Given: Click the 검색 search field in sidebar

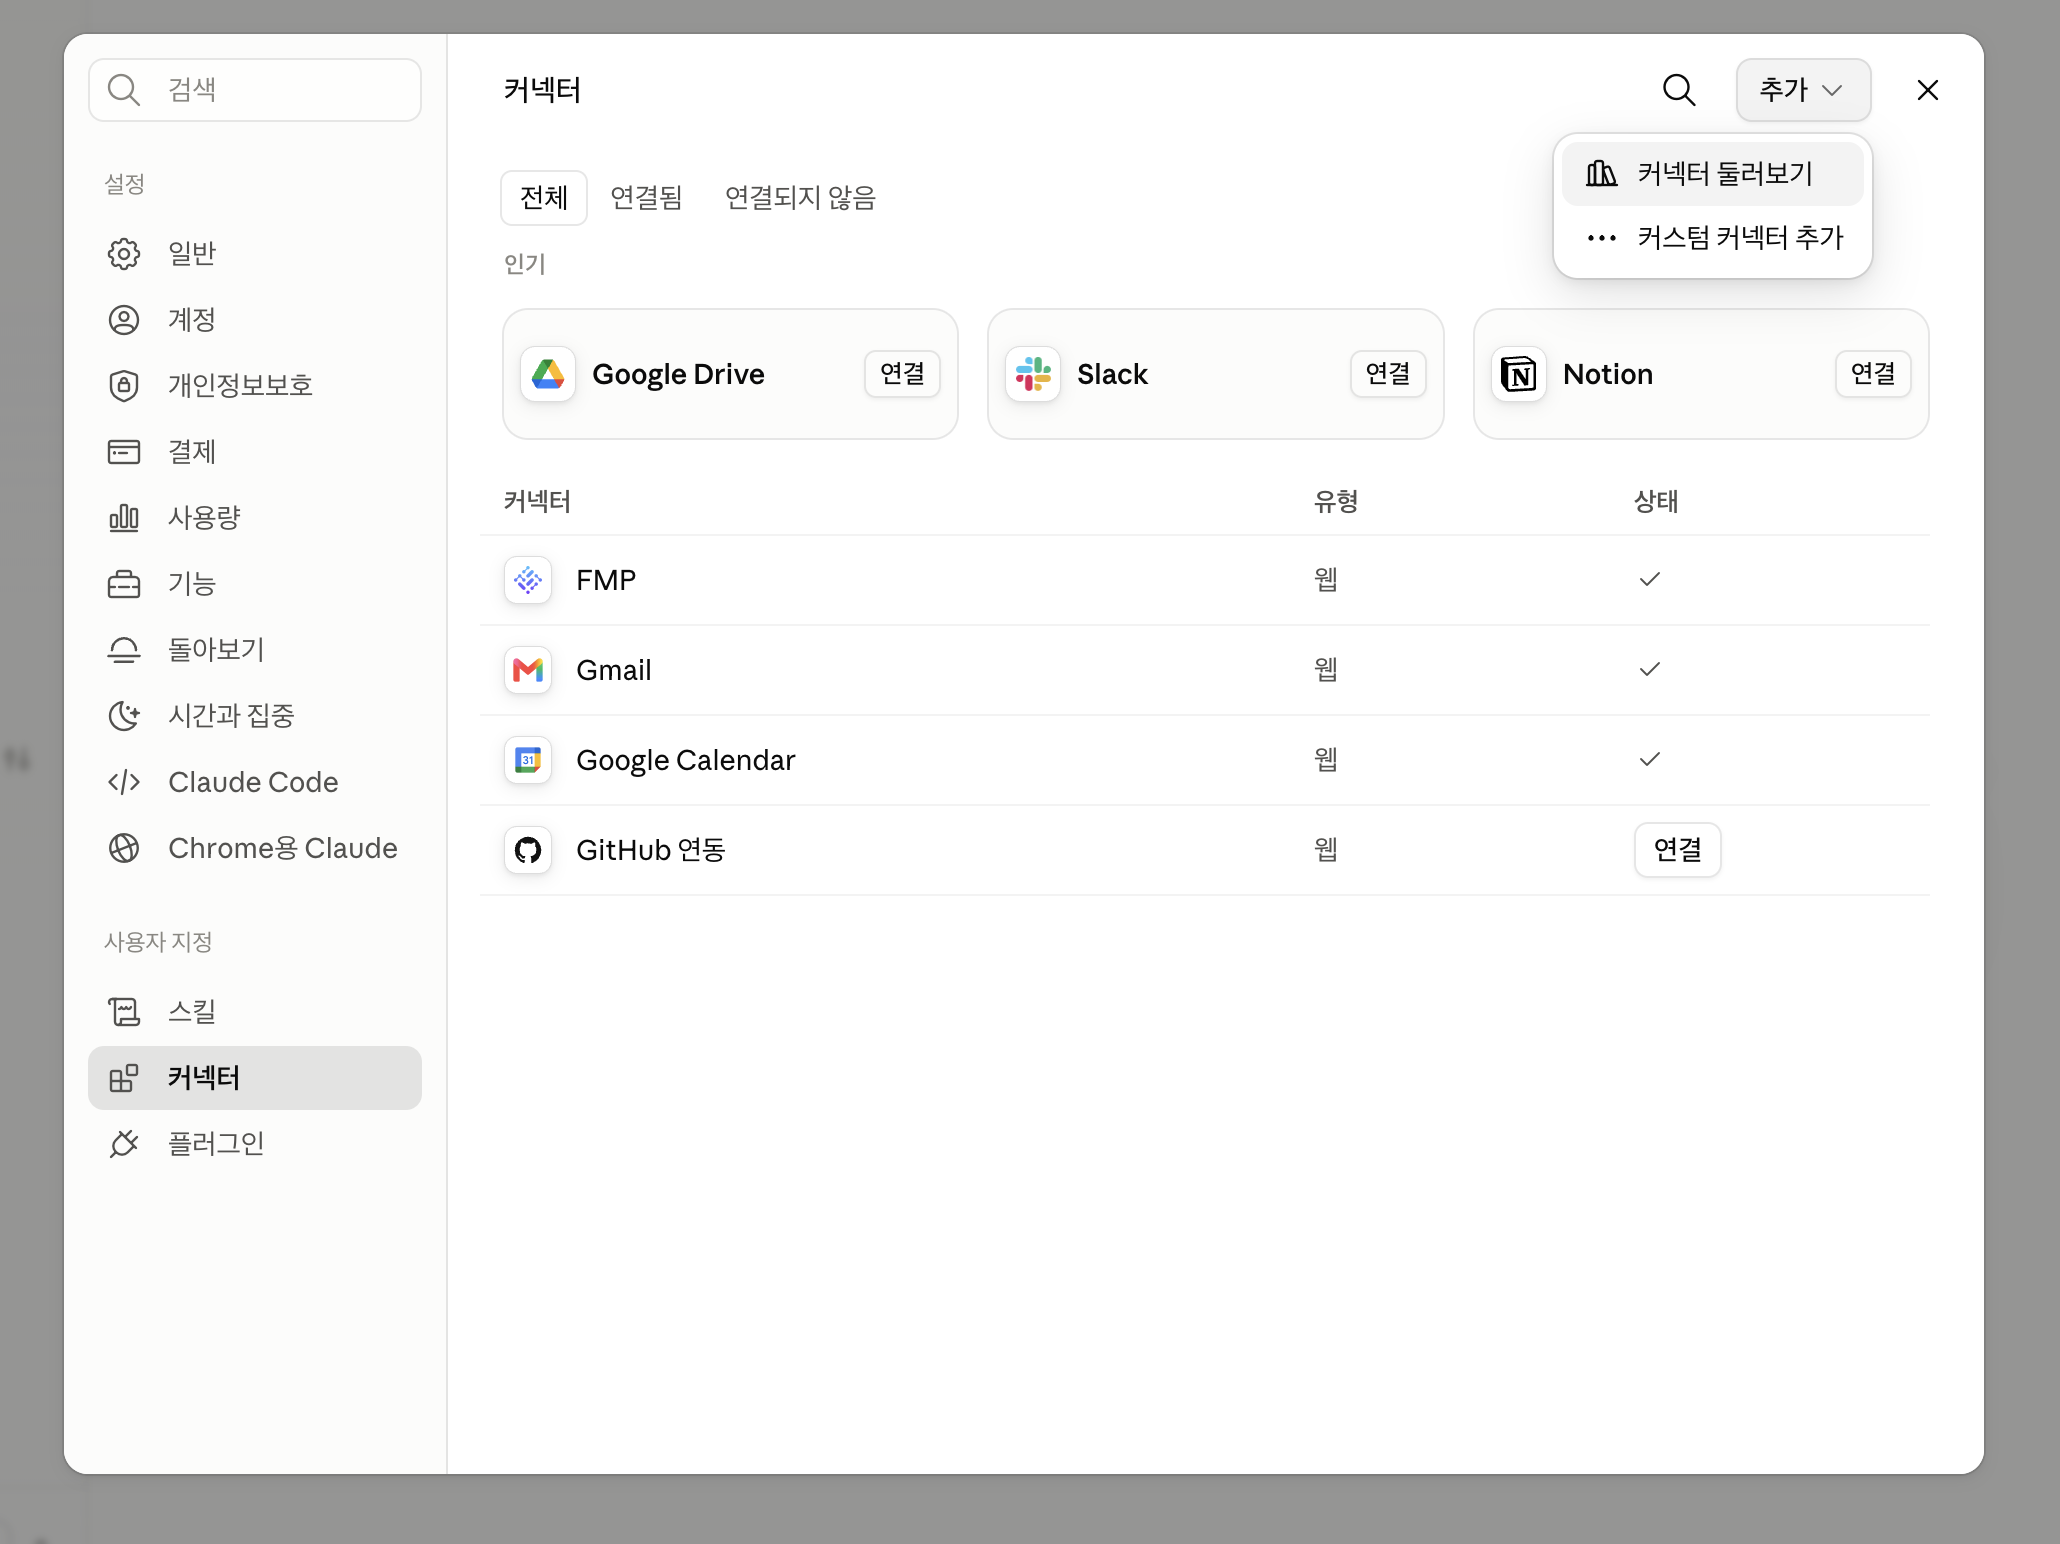Looking at the screenshot, I should pos(255,90).
